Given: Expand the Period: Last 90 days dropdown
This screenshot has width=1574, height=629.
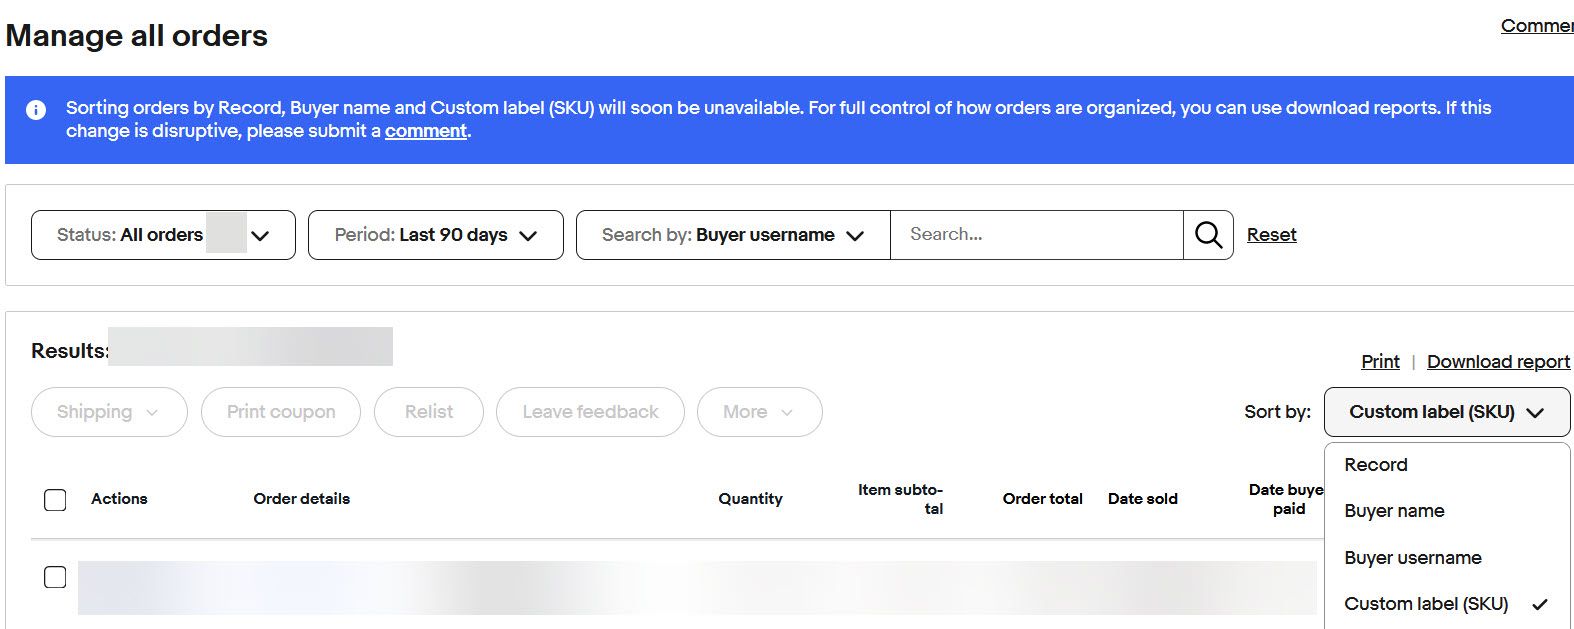Looking at the screenshot, I should (x=436, y=235).
